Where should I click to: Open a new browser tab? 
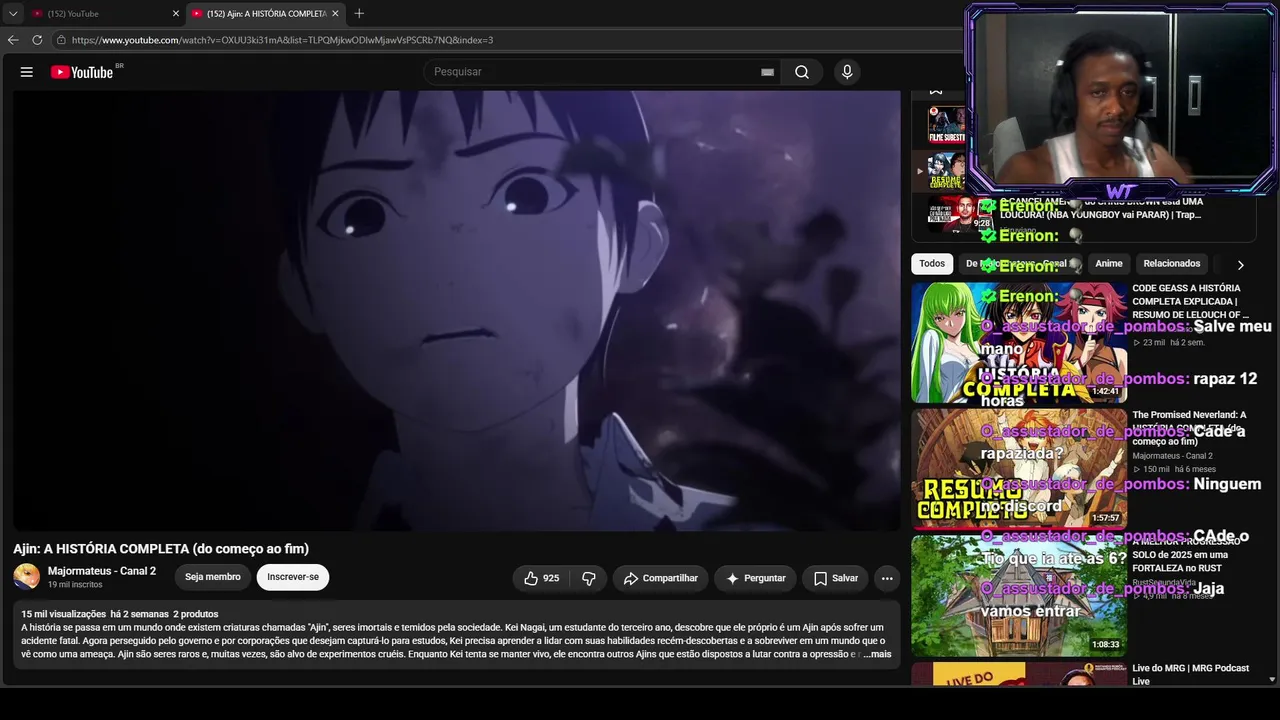(x=359, y=13)
